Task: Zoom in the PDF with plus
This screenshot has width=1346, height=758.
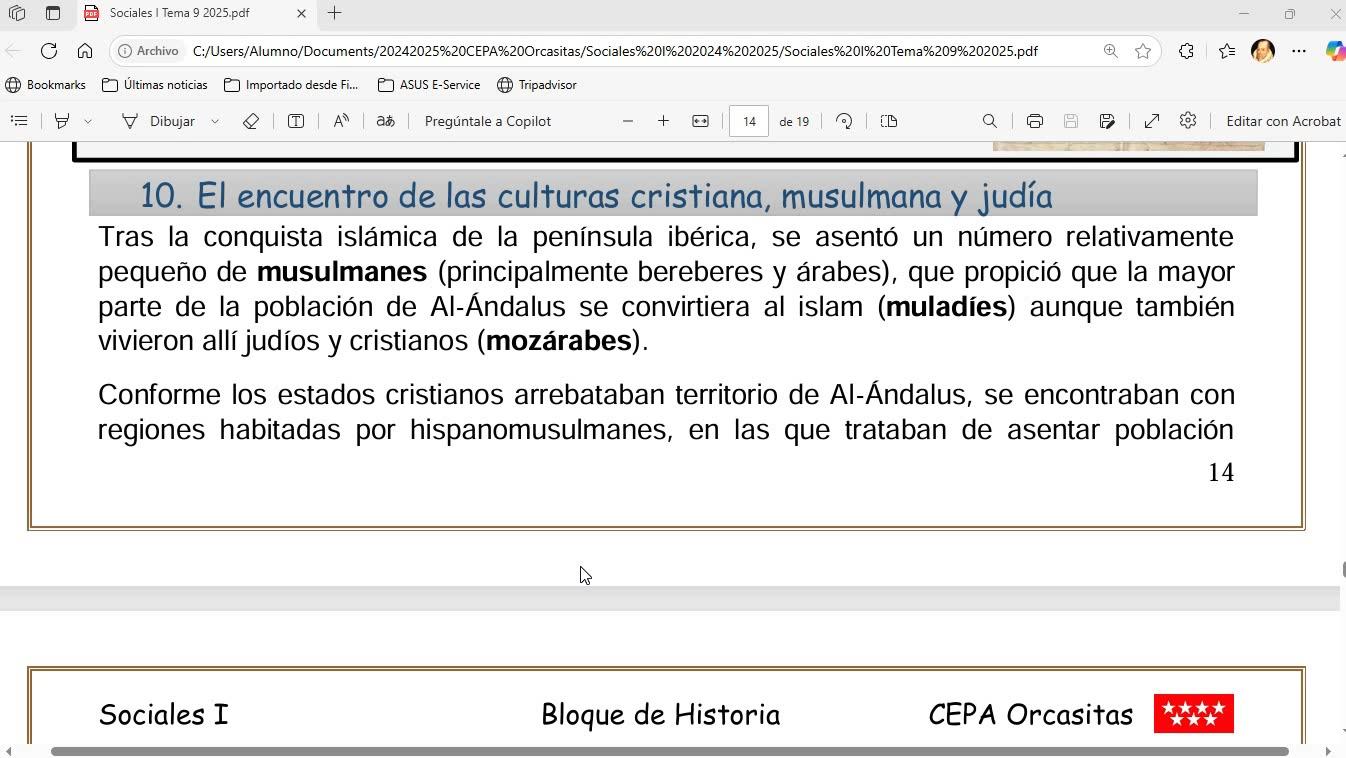Action: [663, 121]
